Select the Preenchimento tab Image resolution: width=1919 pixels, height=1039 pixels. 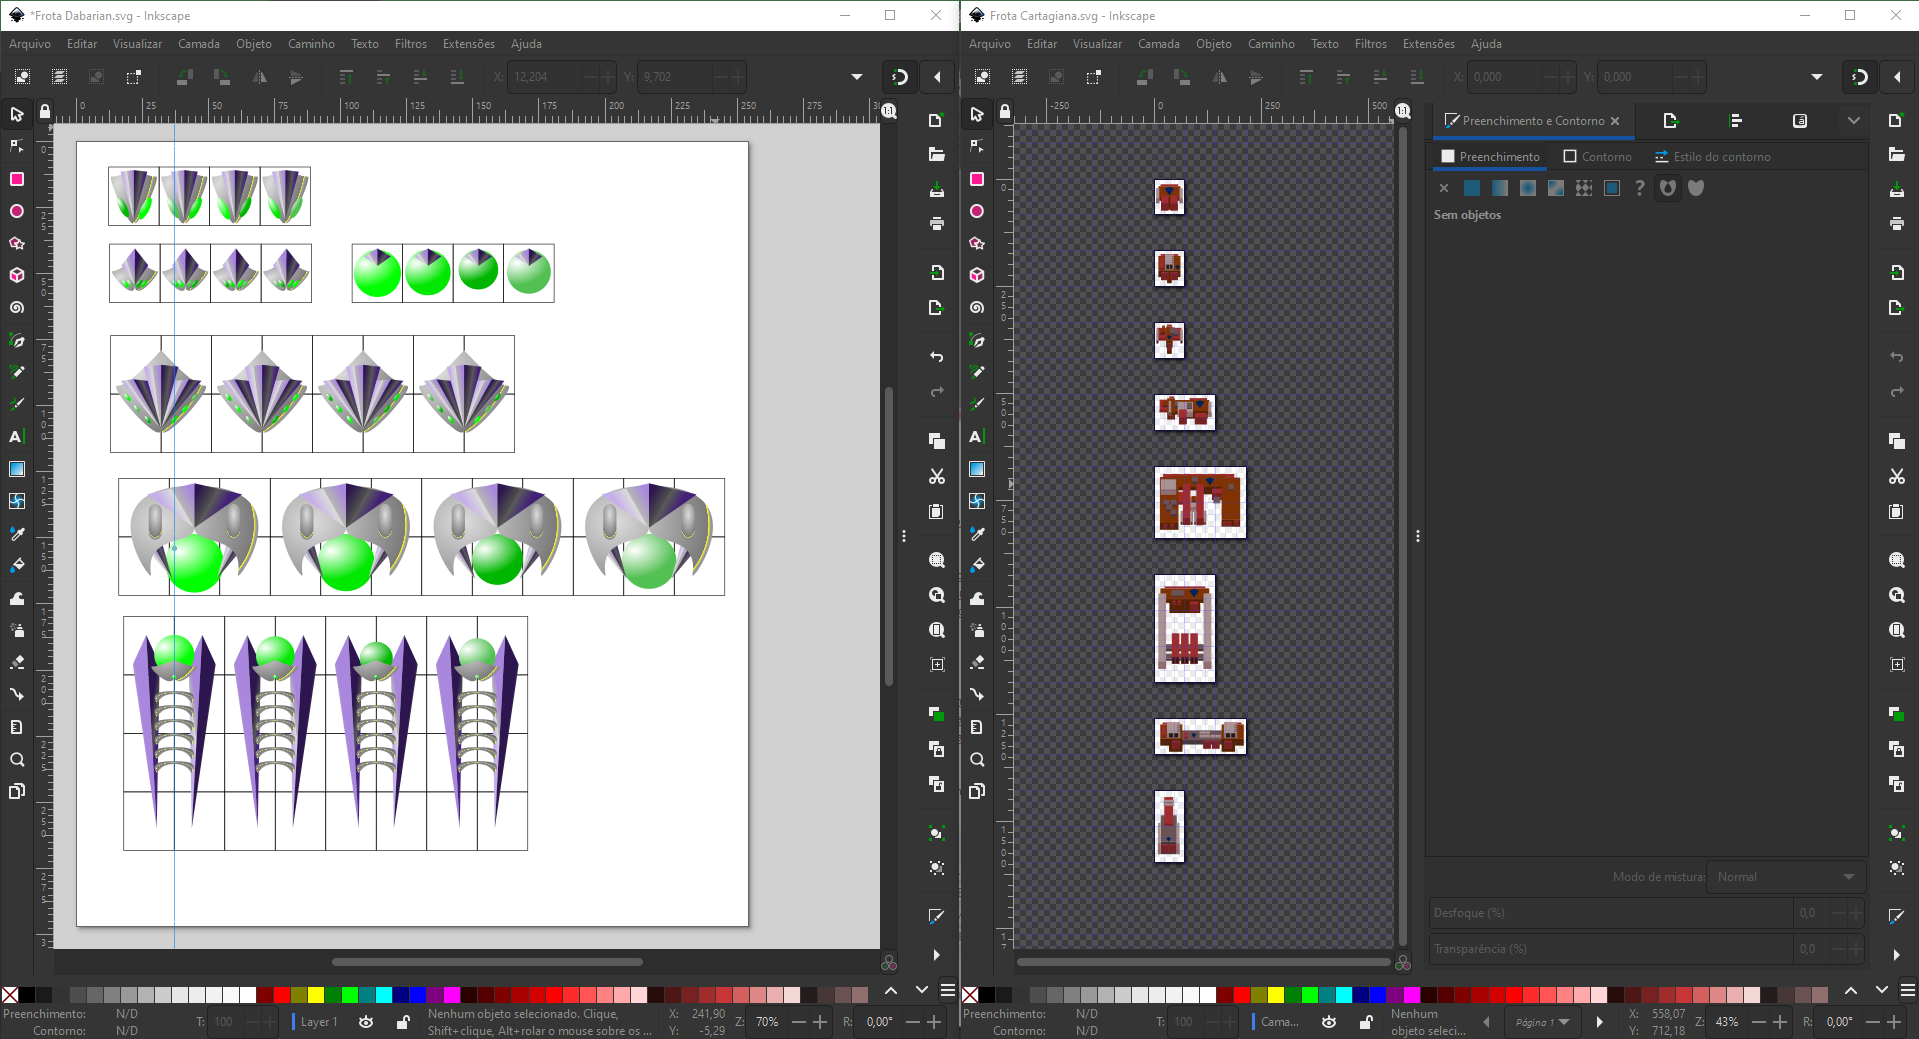click(x=1490, y=157)
